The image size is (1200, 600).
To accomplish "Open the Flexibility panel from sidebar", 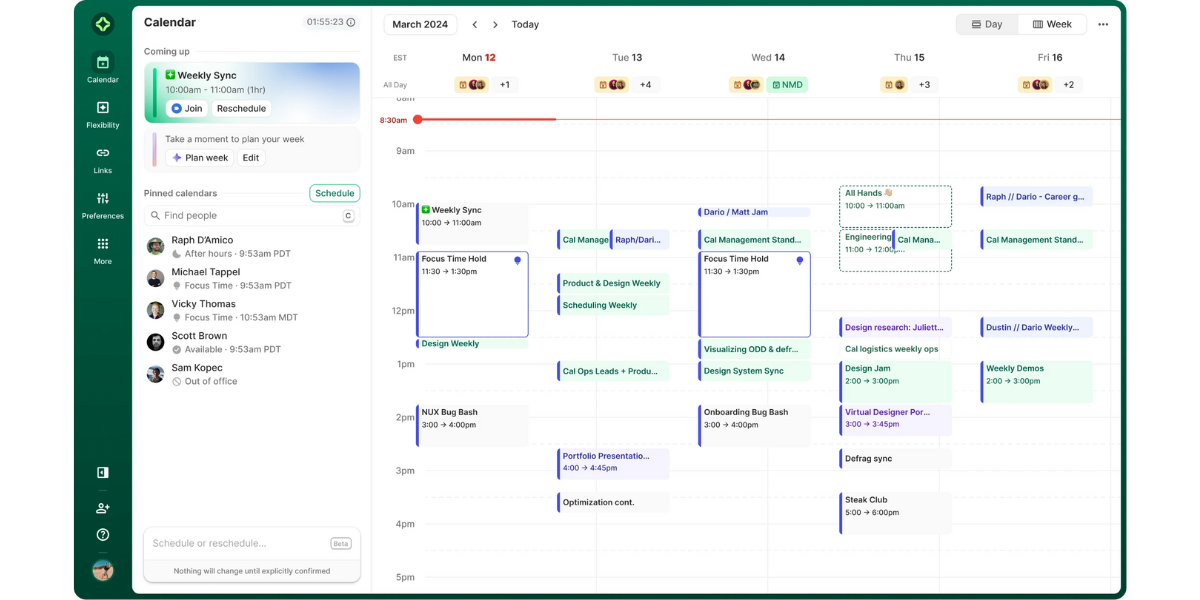I will [102, 107].
